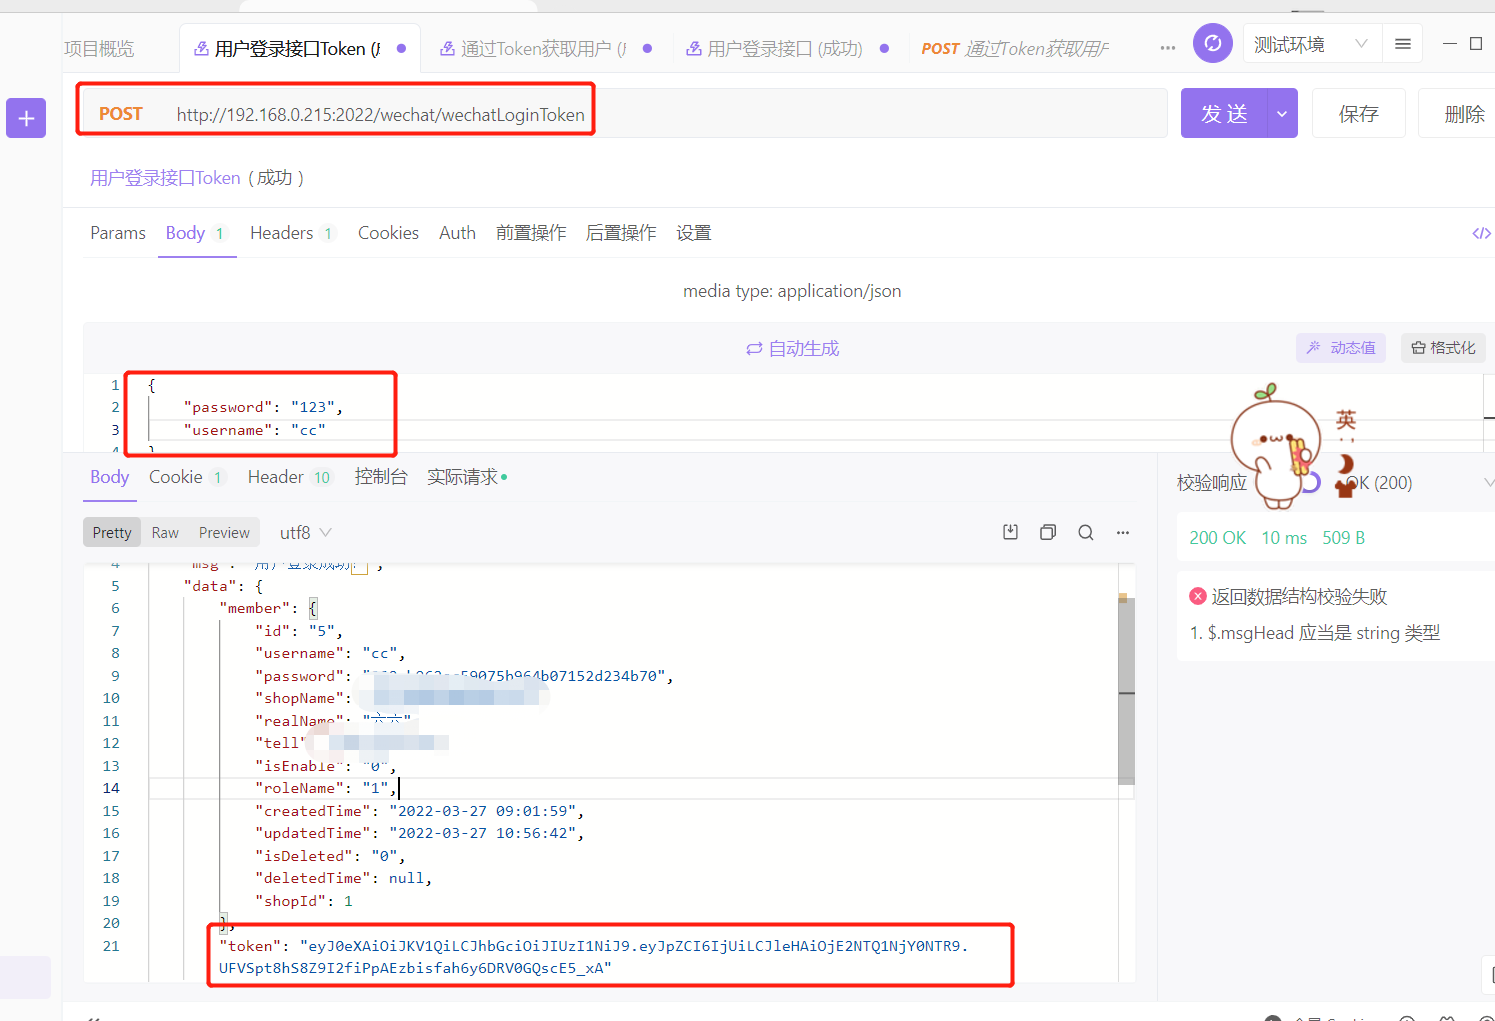Select the request Body tab above media type
This screenshot has height=1021, width=1495.
coord(196,233)
